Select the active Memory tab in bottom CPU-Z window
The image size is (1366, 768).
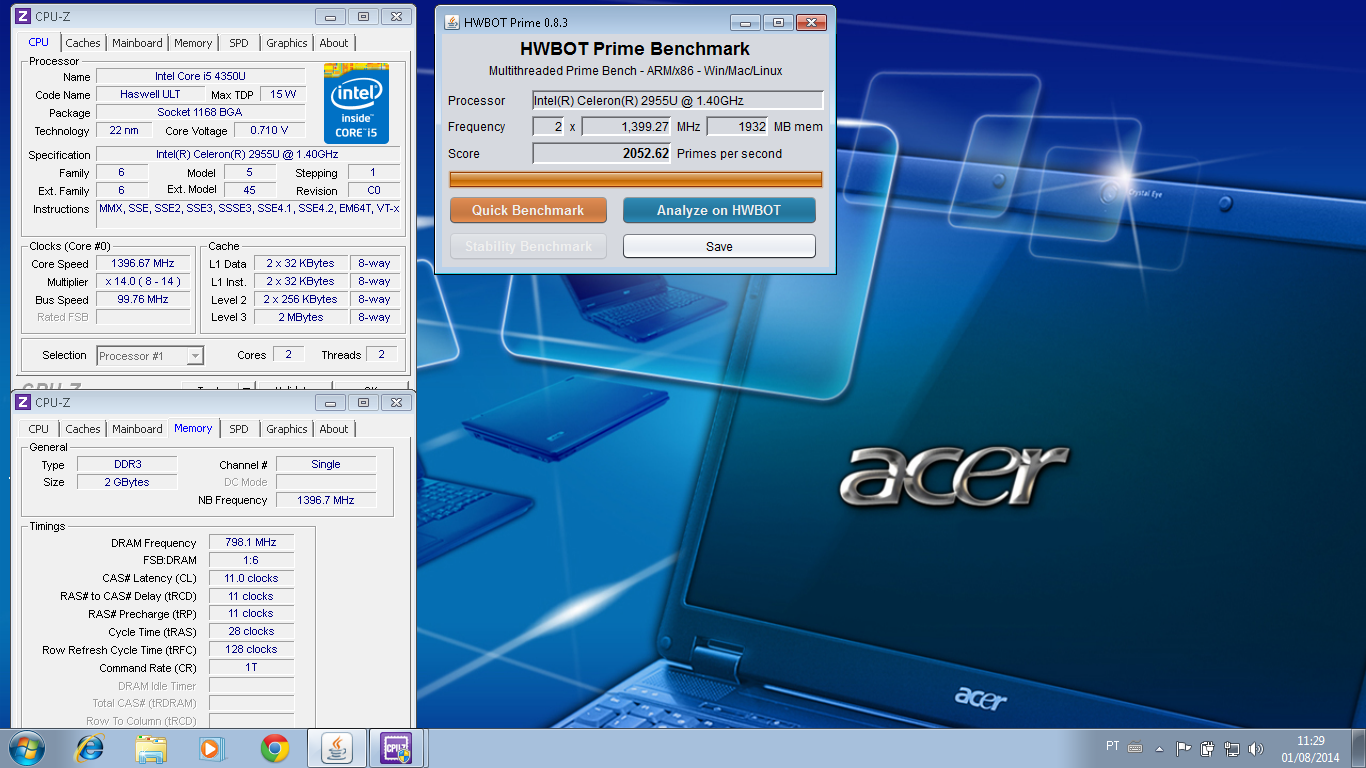[193, 428]
